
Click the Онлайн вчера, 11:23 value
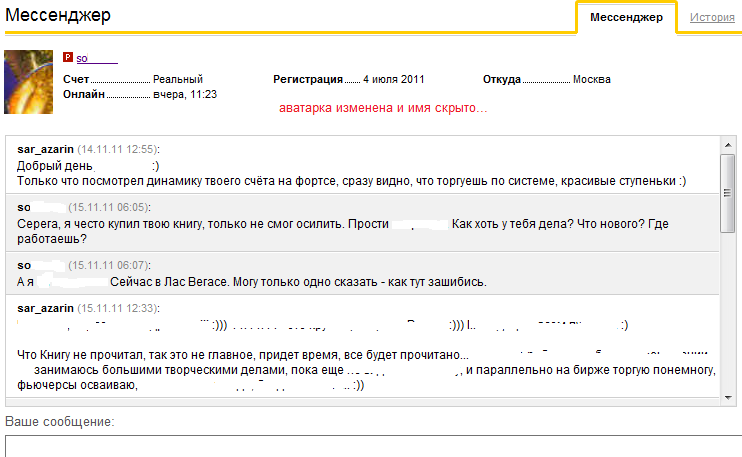[x=185, y=95]
